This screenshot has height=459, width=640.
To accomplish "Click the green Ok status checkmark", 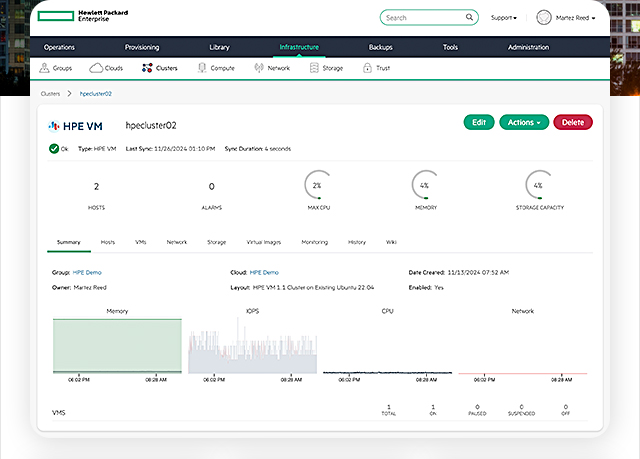I will 54,149.
